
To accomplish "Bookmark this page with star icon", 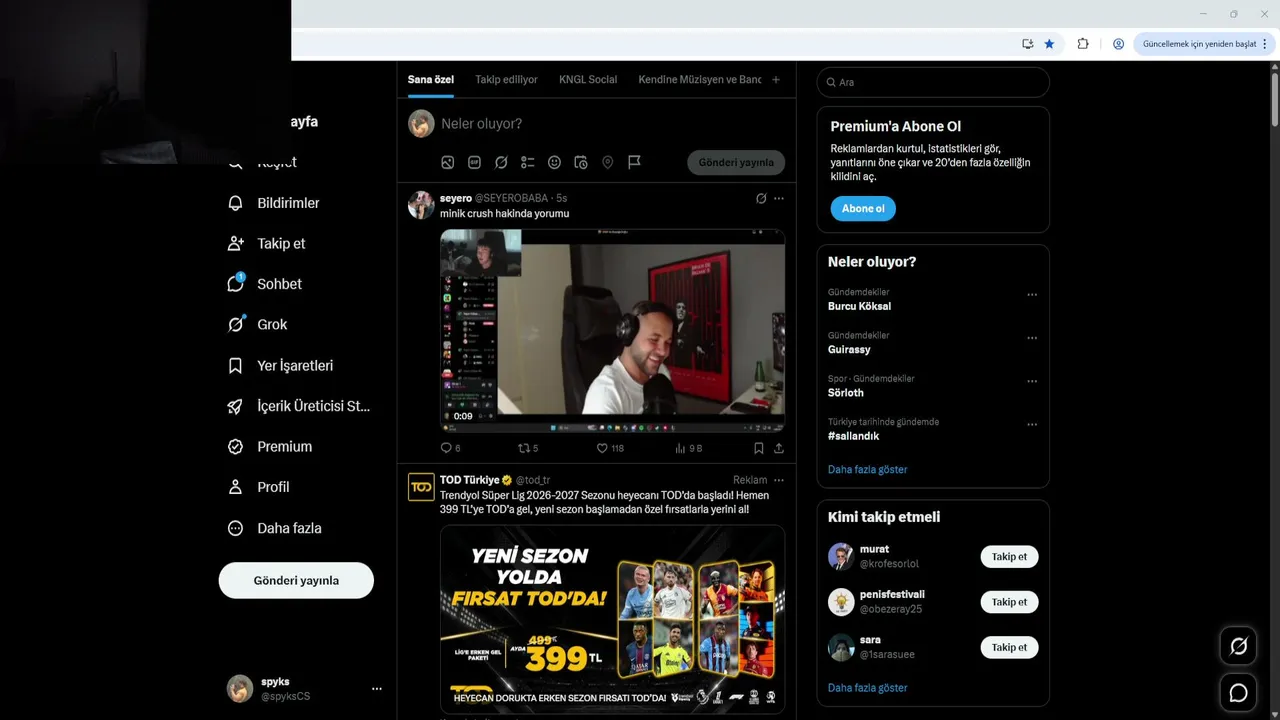I will coord(1049,44).
